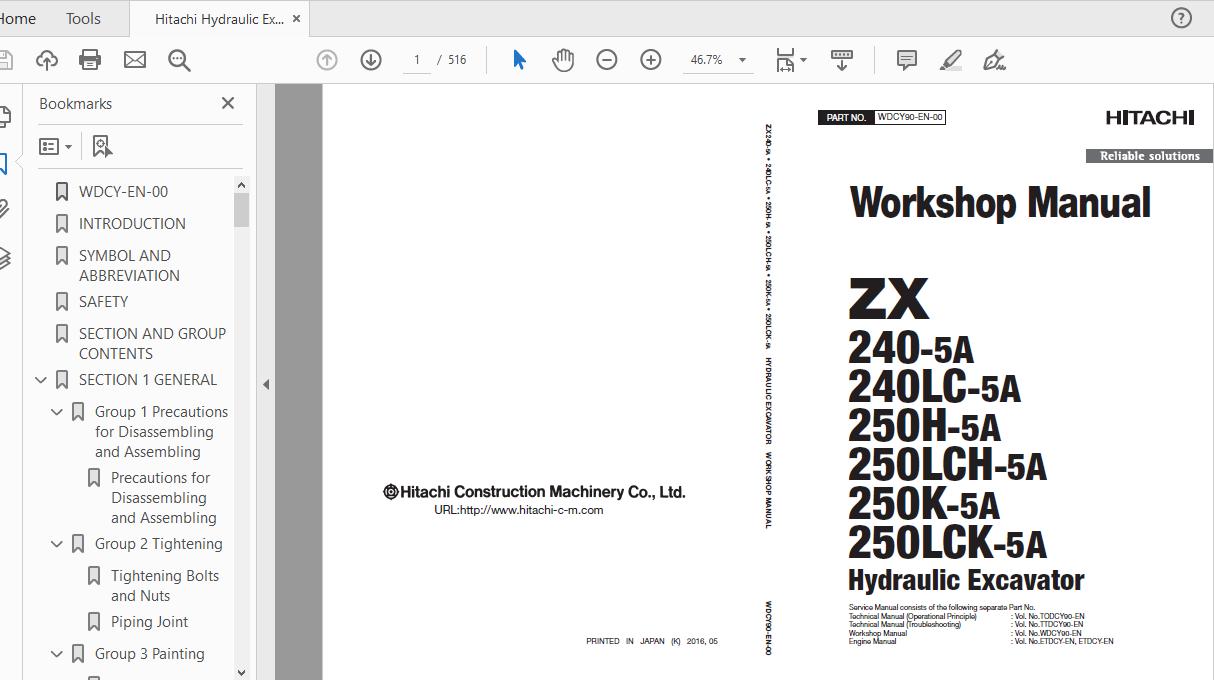1214x680 pixels.
Task: Open the find text search tool
Action: [179, 60]
